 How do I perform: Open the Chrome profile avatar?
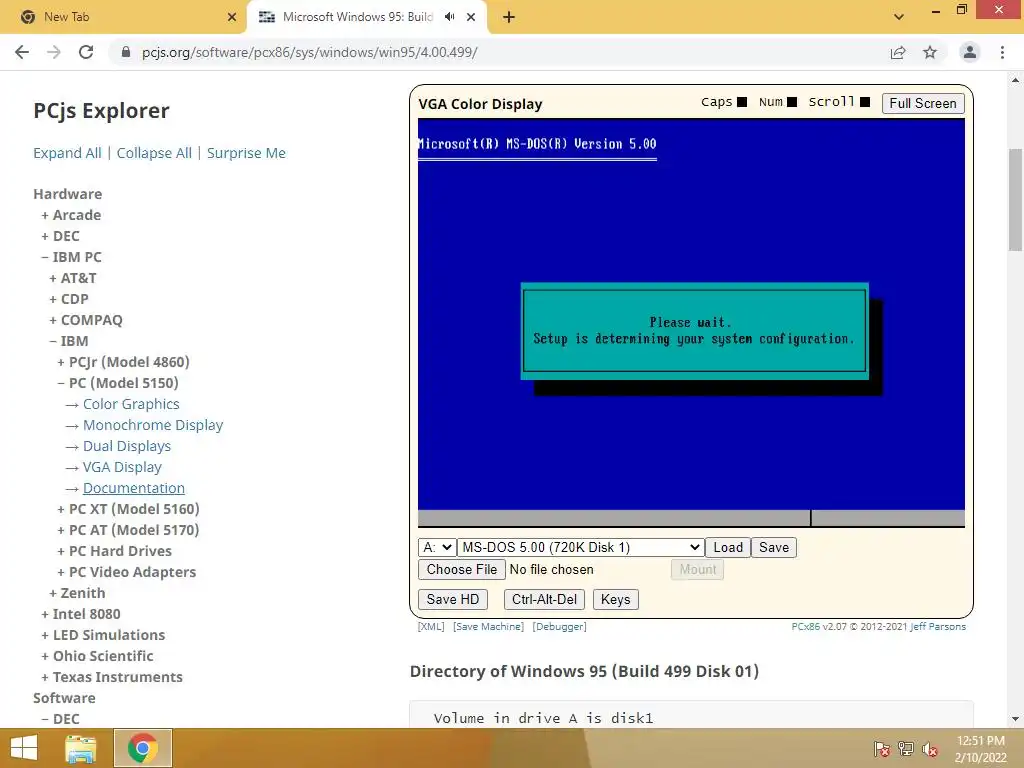970,52
